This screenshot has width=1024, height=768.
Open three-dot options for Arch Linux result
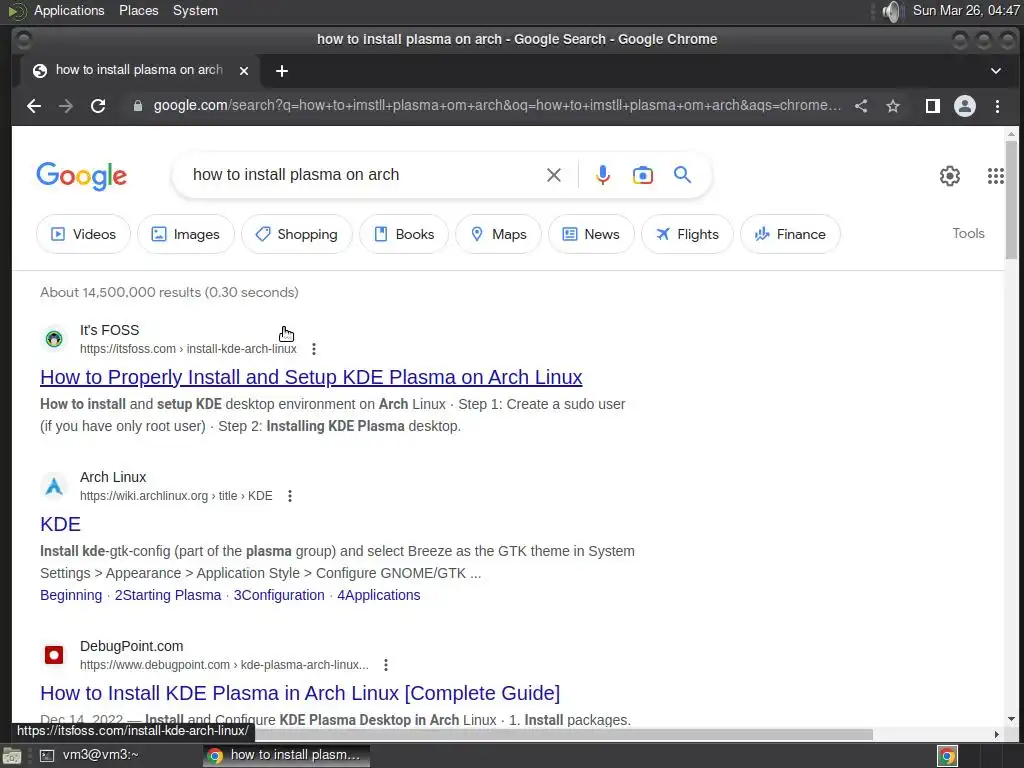point(290,496)
